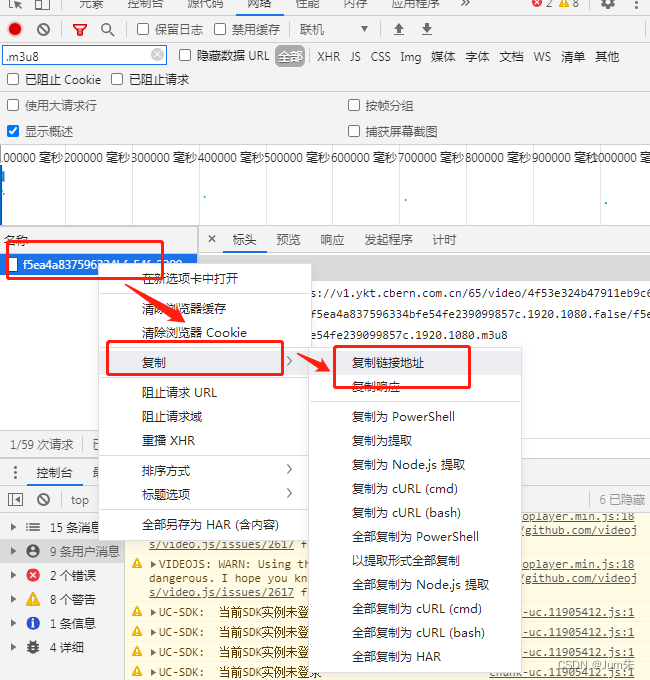
Task: Select the f5ea4a837596 request row
Action: click(98, 264)
